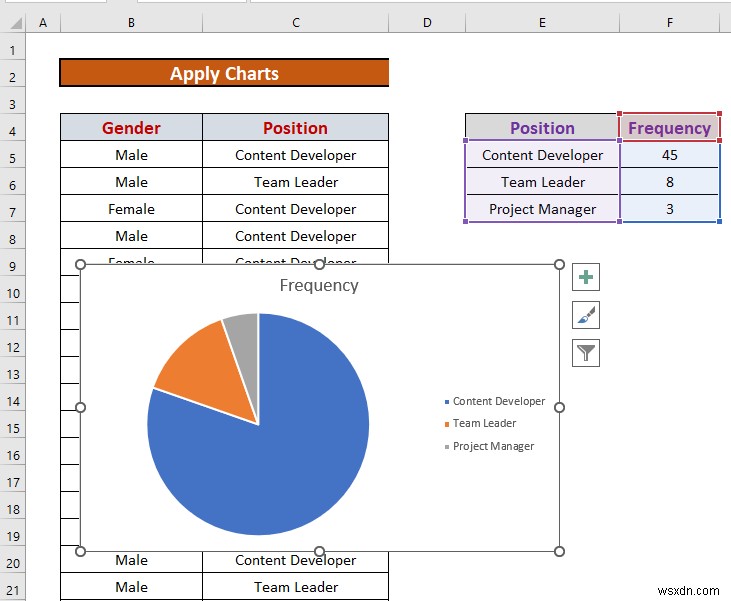Select frequency value 3 cell
731x601 pixels.
[x=669, y=209]
